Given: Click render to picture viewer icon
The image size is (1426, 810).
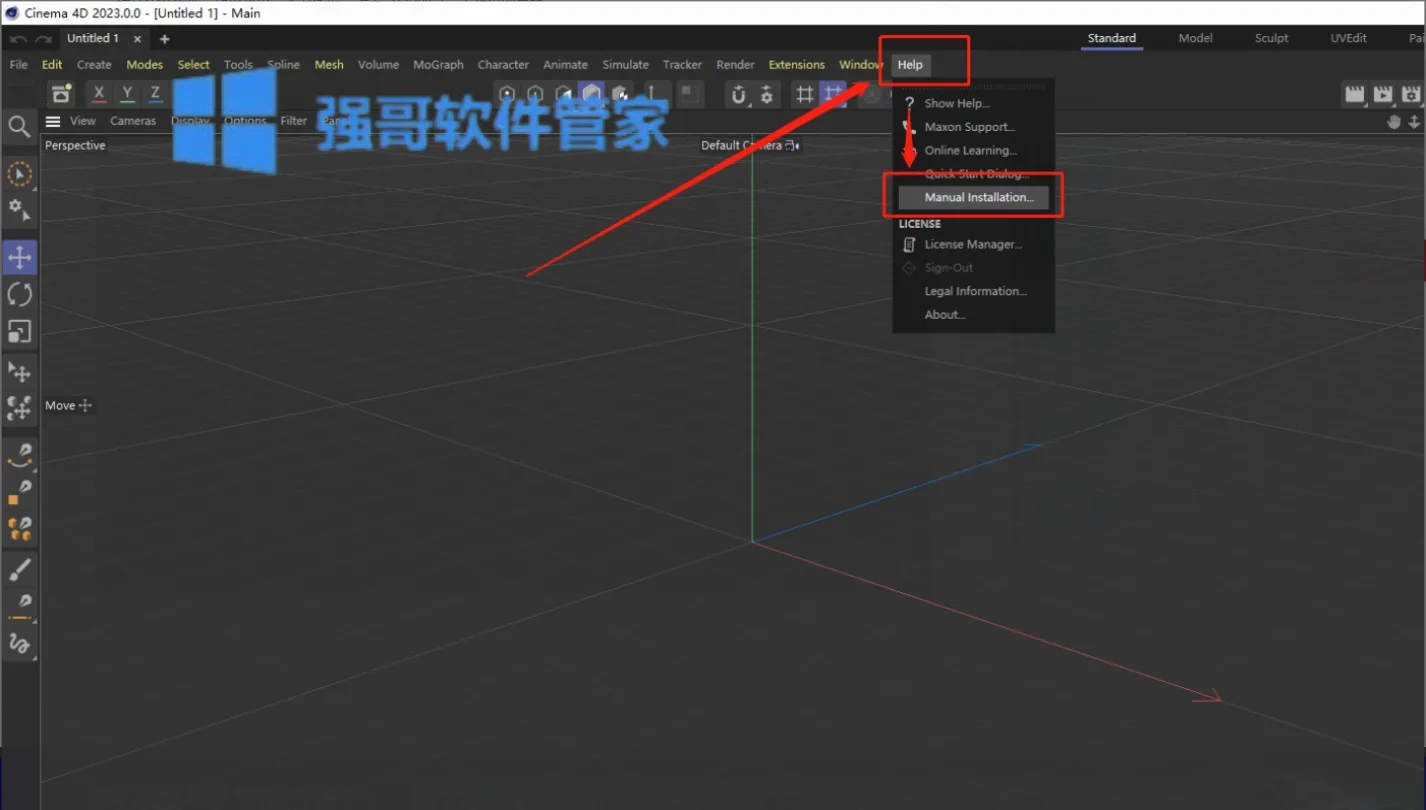Looking at the screenshot, I should coord(1383,95).
